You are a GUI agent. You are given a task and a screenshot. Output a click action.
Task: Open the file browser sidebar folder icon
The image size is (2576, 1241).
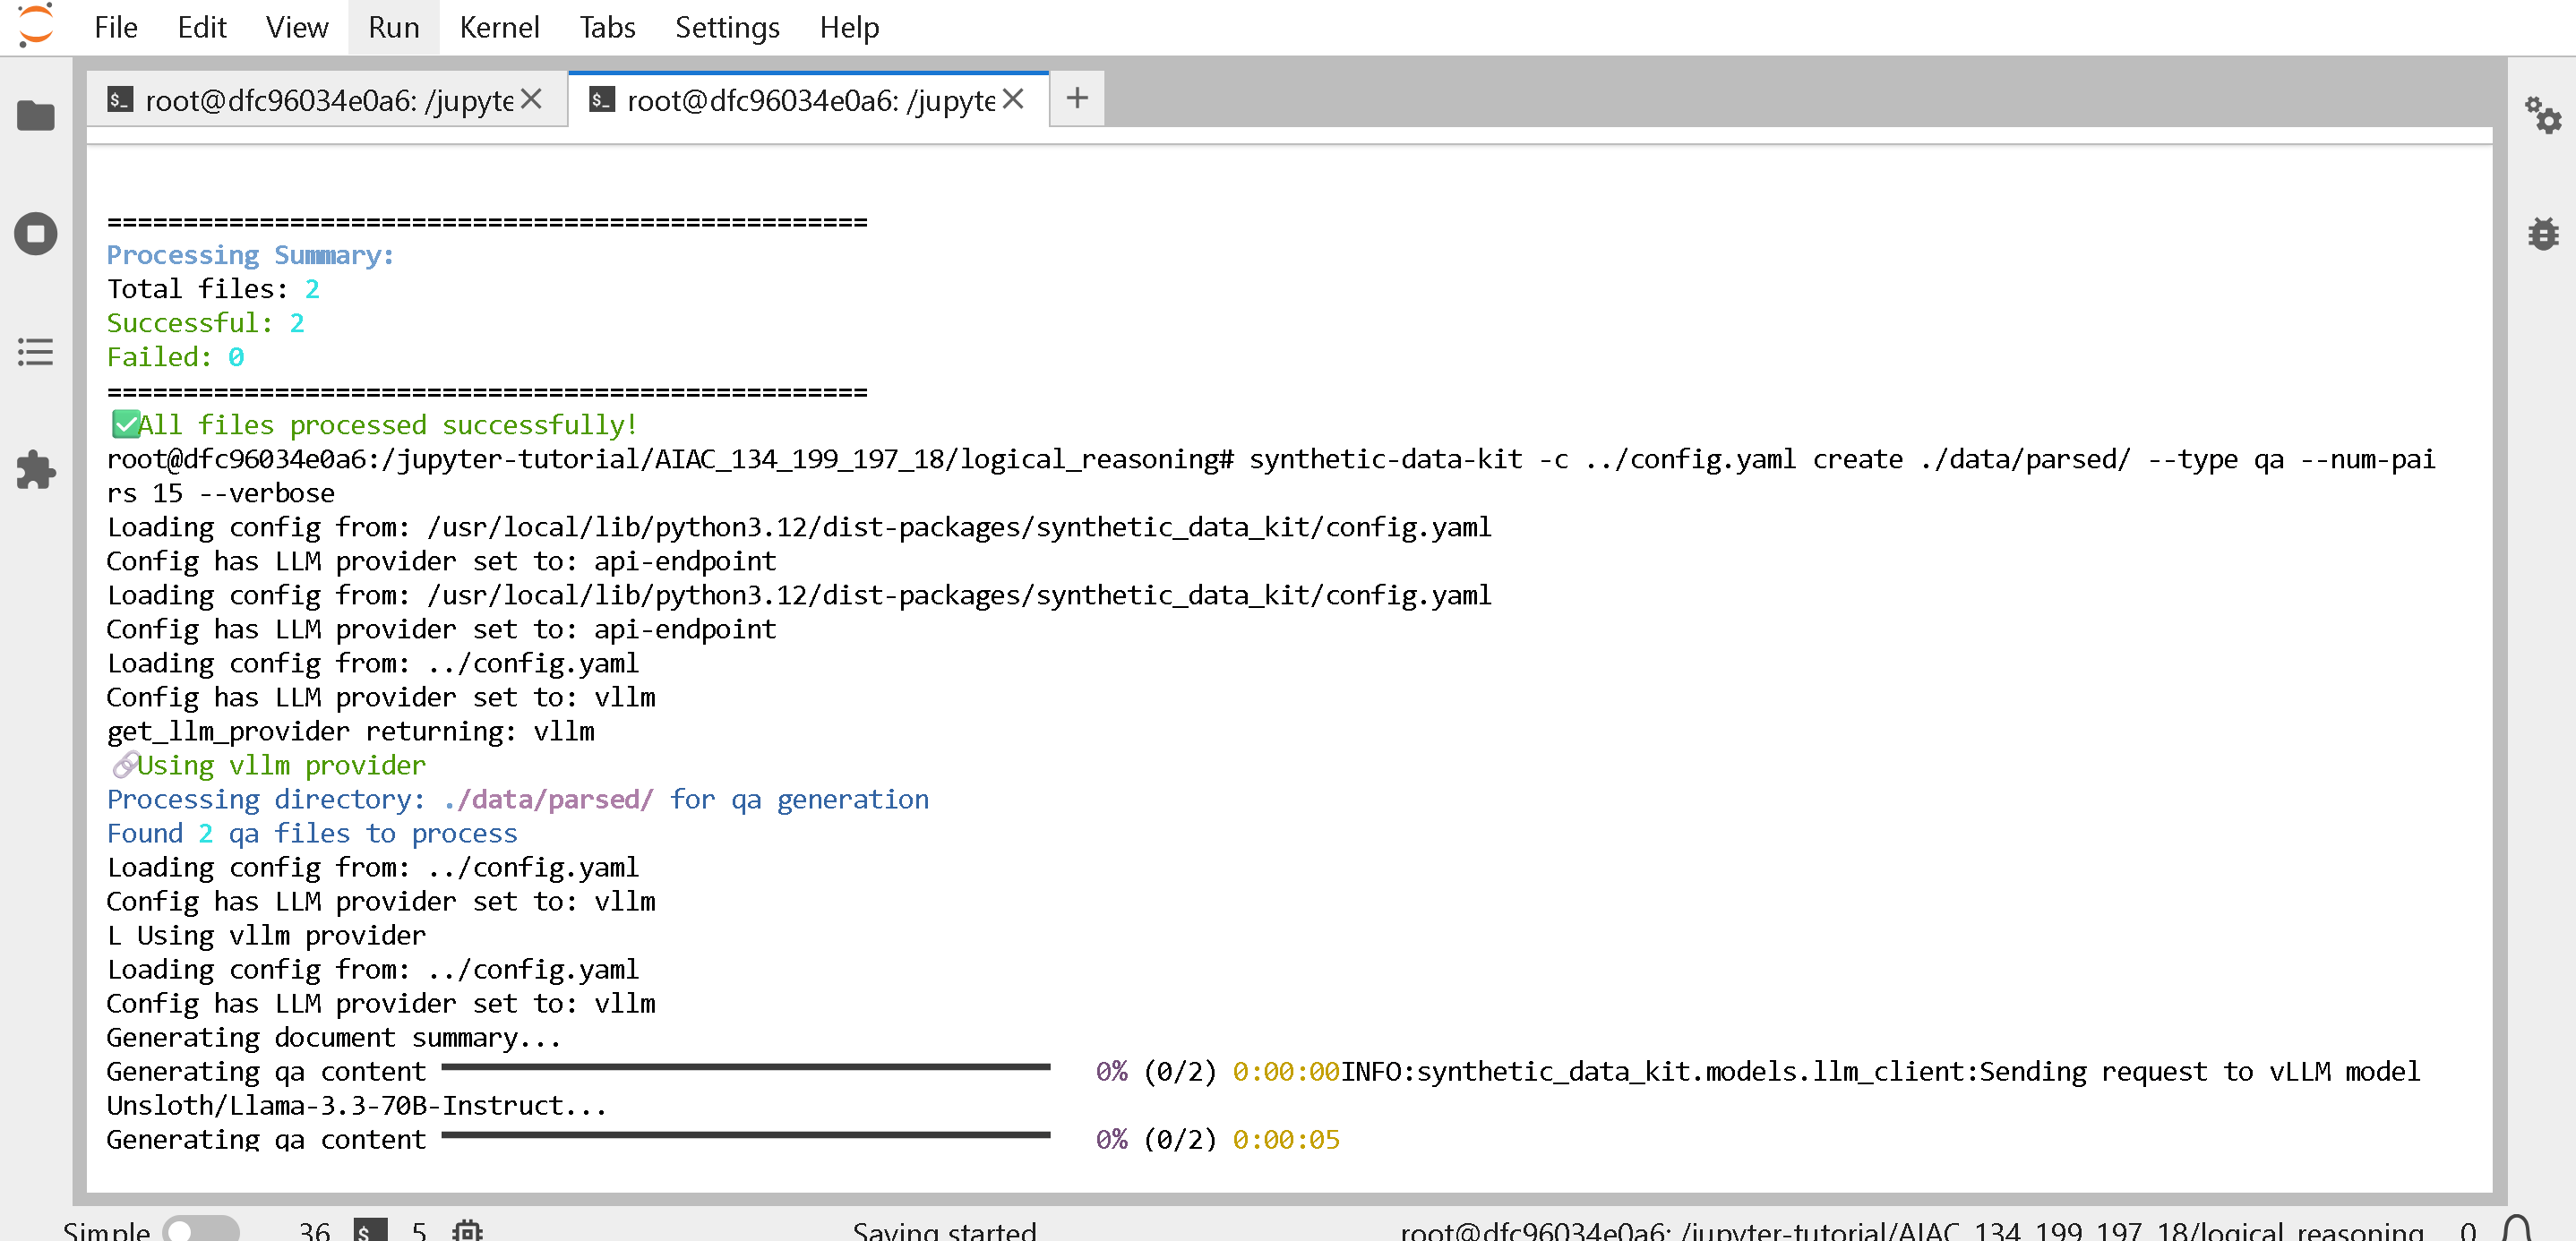(x=36, y=116)
